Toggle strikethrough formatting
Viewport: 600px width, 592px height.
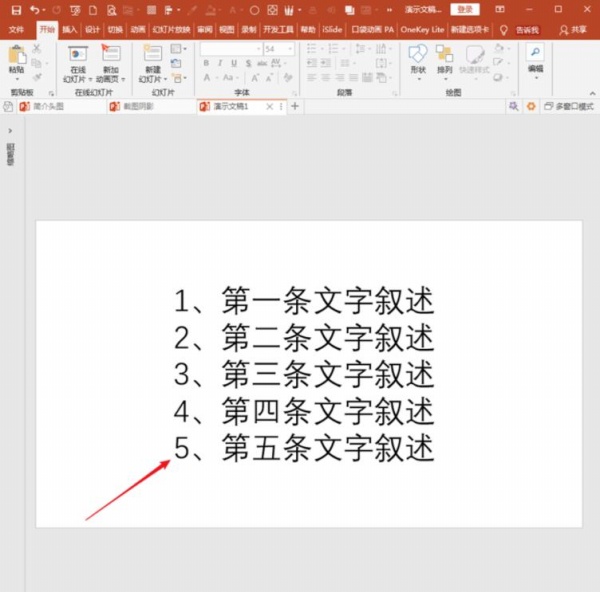pos(262,63)
